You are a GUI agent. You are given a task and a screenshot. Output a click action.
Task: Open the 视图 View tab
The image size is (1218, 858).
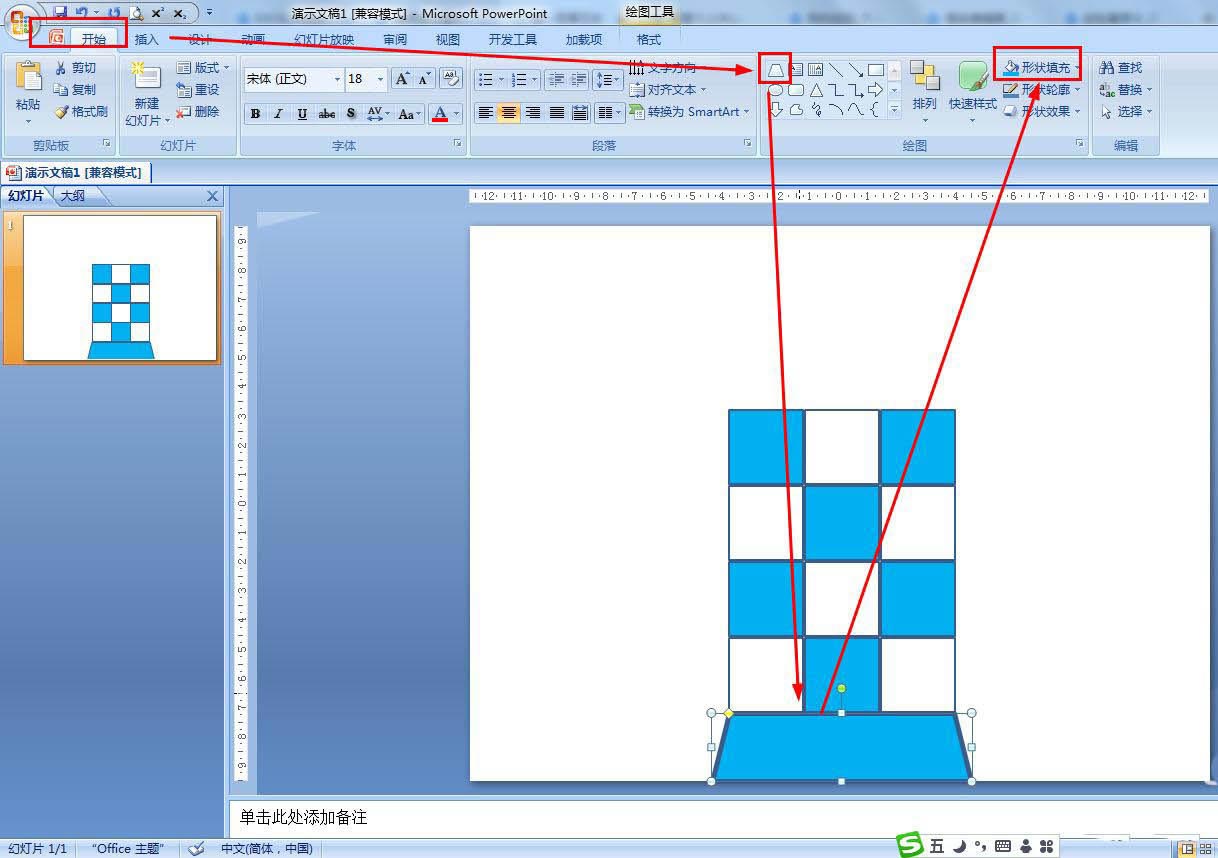pos(448,39)
